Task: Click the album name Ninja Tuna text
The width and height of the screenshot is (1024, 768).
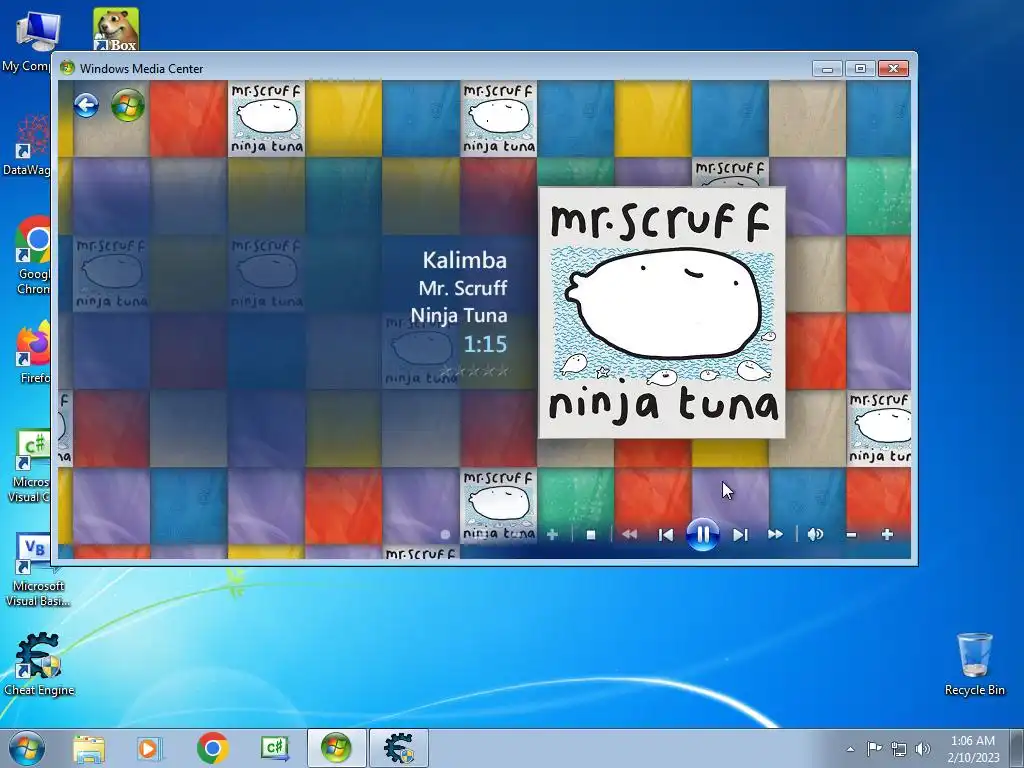Action: tap(458, 315)
